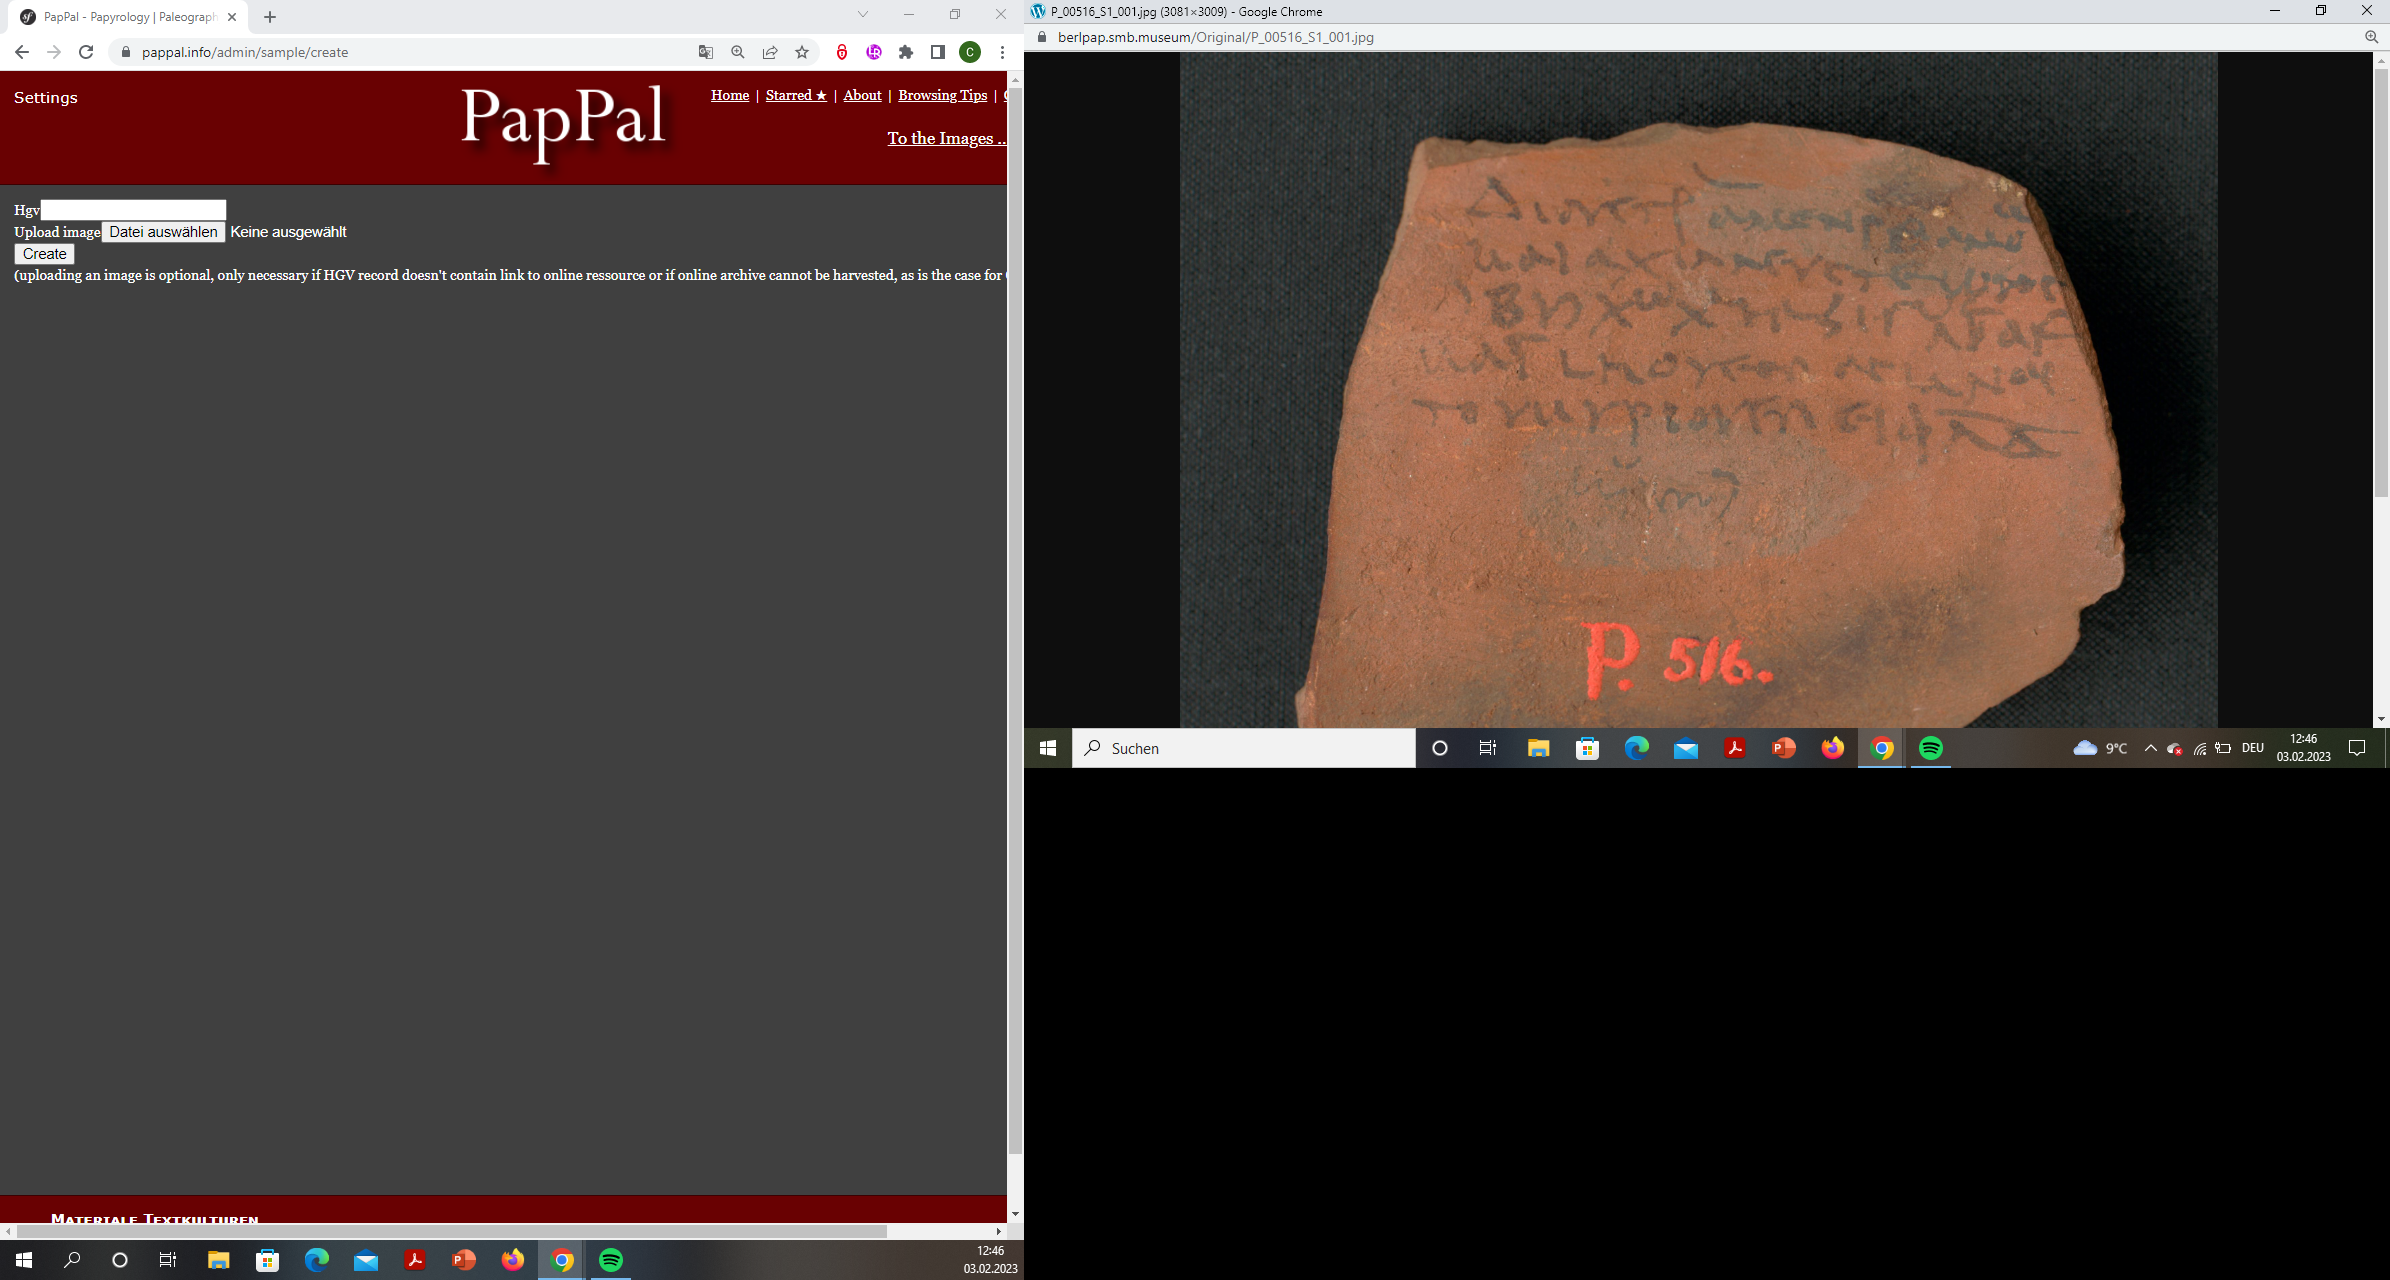The image size is (2390, 1280).
Task: Open the Extensions puzzle-piece icon
Action: 906,52
